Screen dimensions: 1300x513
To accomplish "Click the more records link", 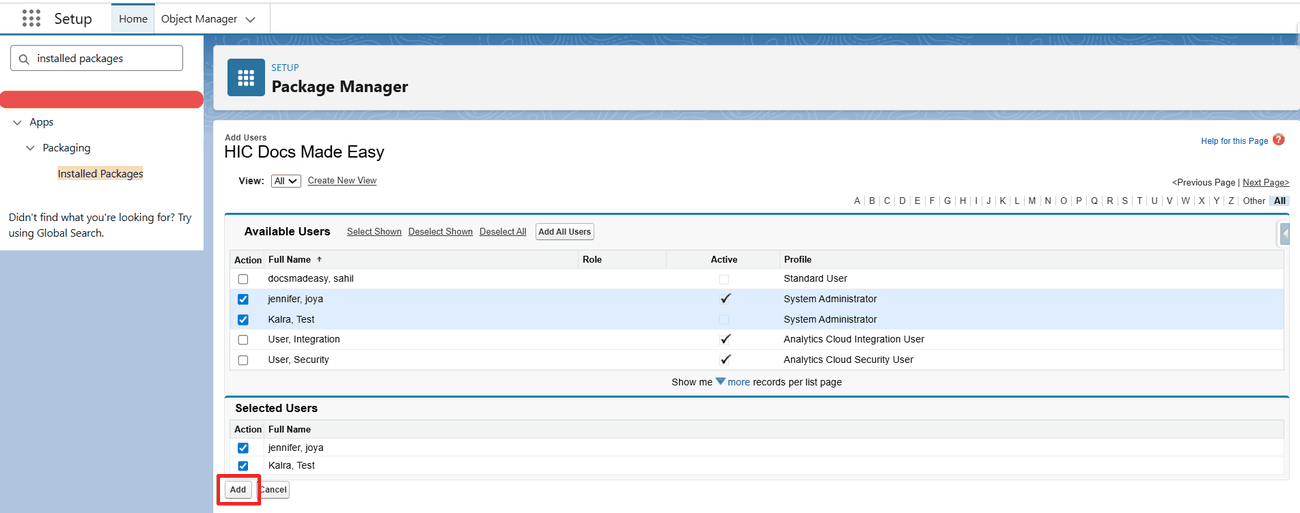I will [739, 382].
